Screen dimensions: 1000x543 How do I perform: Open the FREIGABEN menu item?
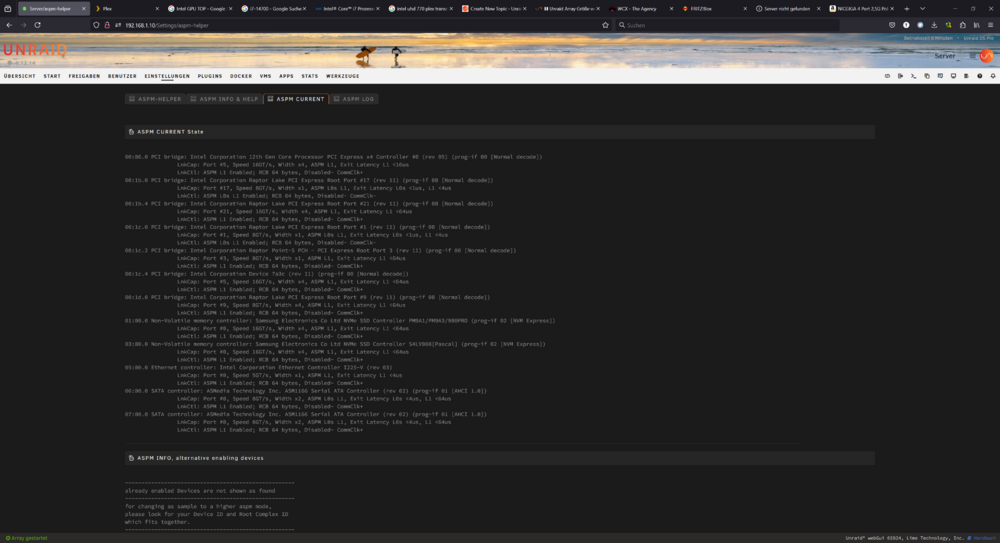(84, 76)
